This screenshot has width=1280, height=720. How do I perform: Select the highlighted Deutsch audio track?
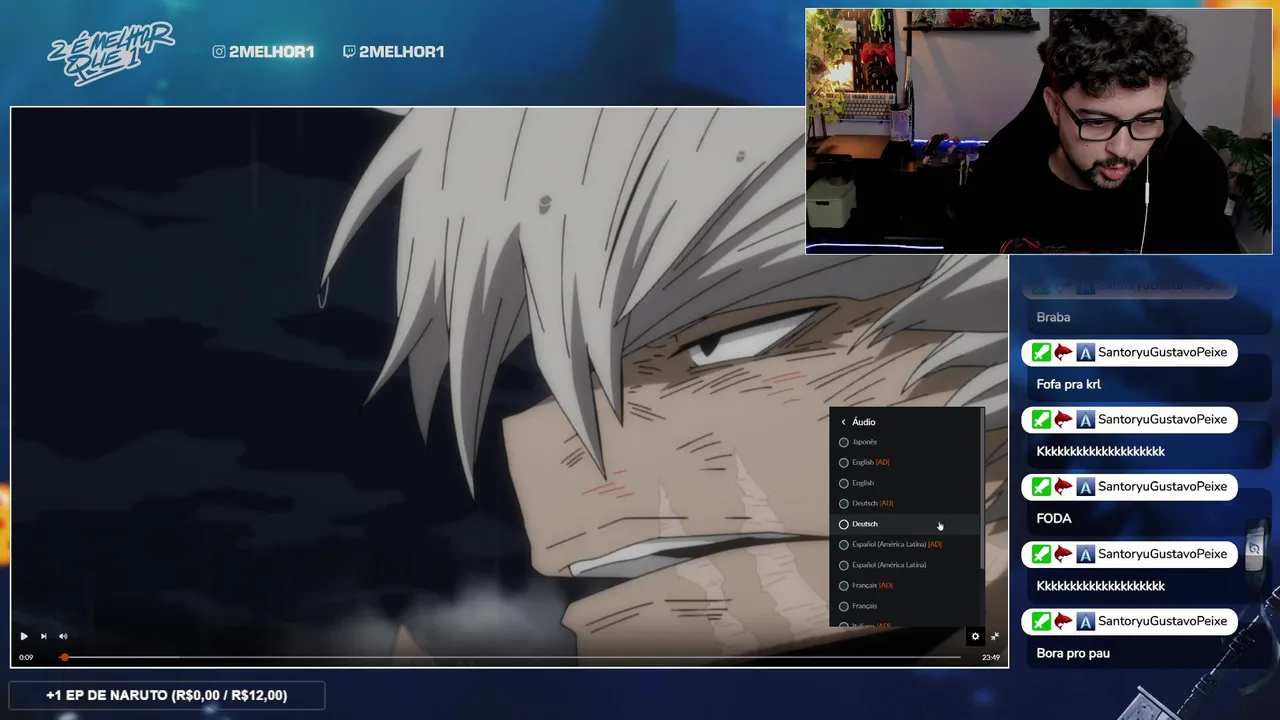[906, 524]
